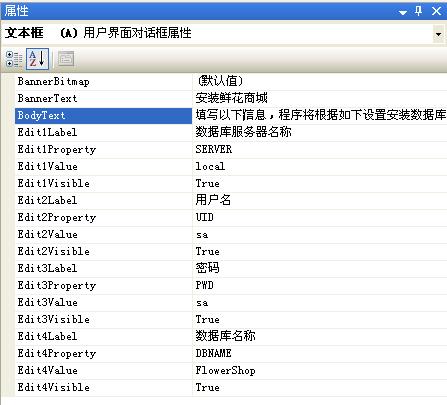Image resolution: width=447 pixels, height=405 pixels.
Task: Edit the Edit2Value sa field
Action: coord(320,234)
